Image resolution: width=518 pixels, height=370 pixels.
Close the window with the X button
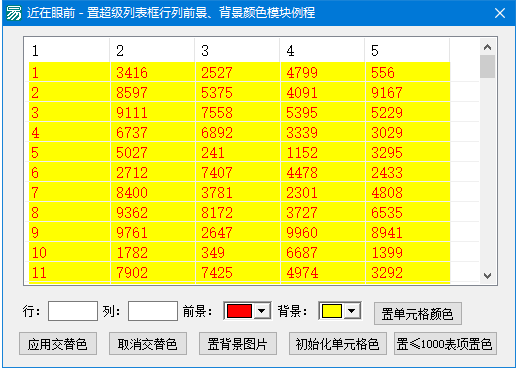click(500, 13)
